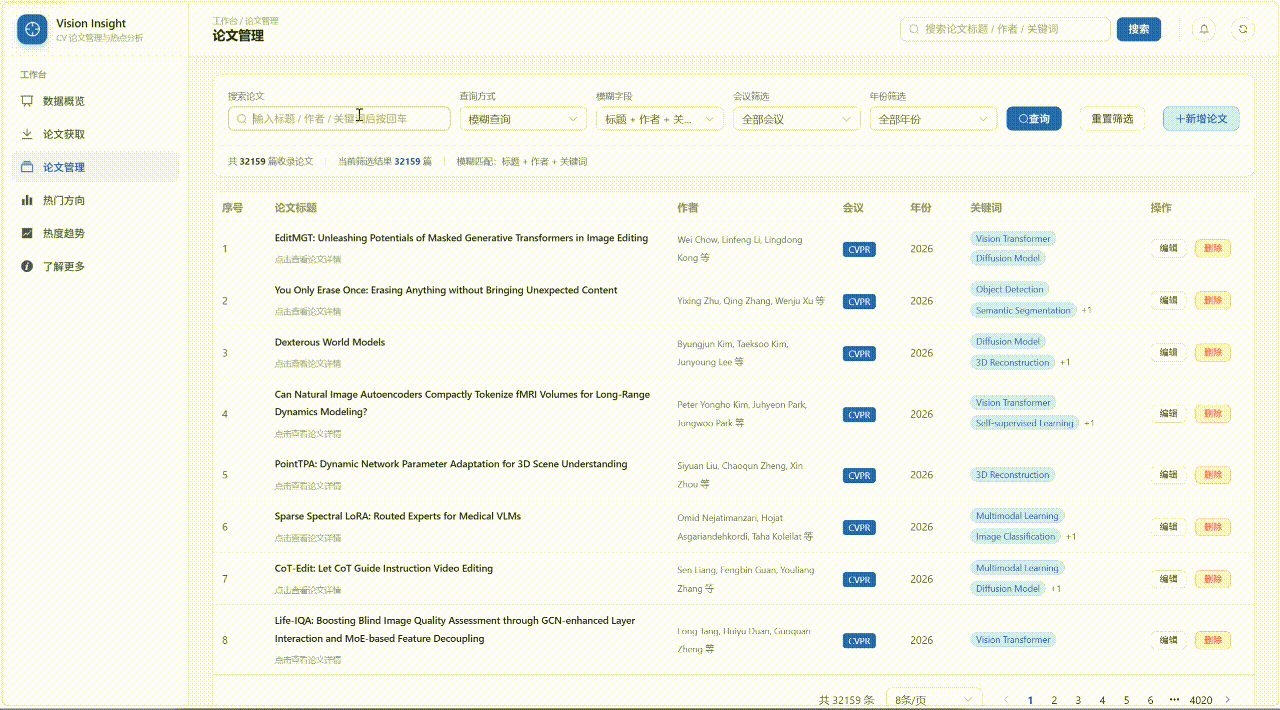Edit the PointTPA paper row
The image size is (1280, 710).
pyautogui.click(x=1168, y=475)
